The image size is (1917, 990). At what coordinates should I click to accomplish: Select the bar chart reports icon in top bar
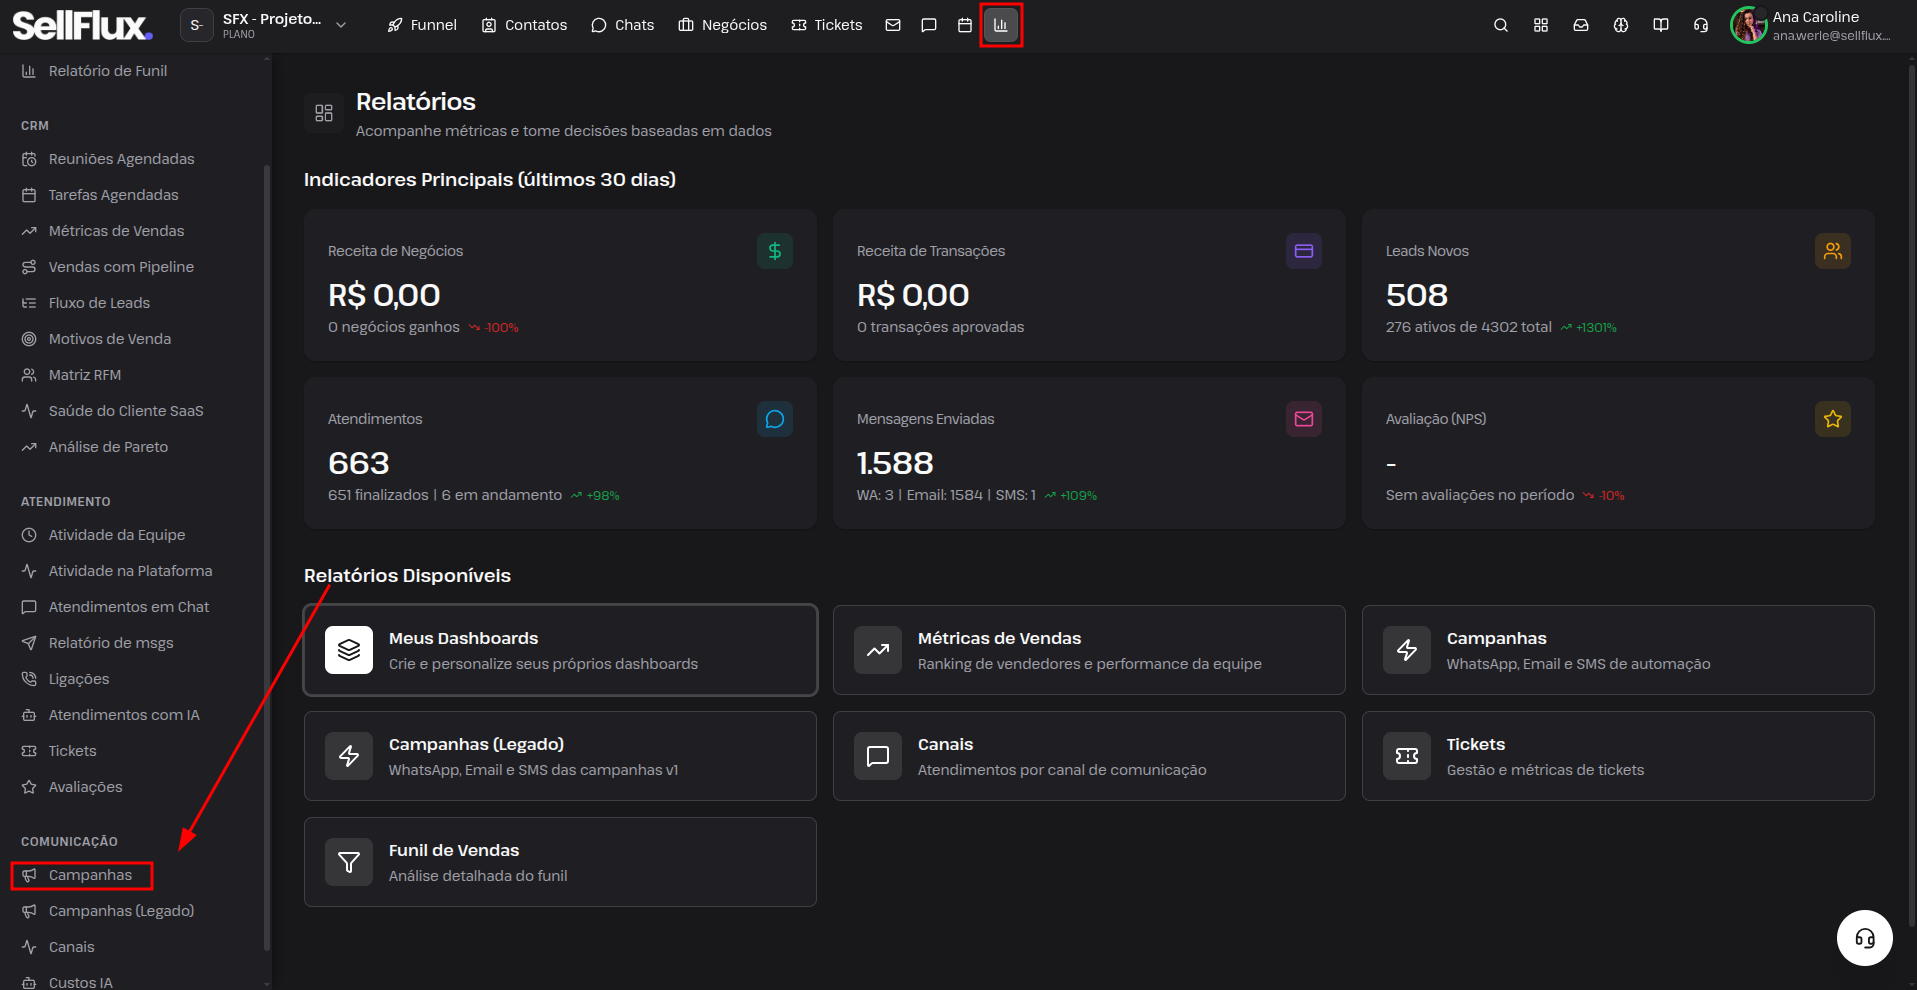[1001, 25]
